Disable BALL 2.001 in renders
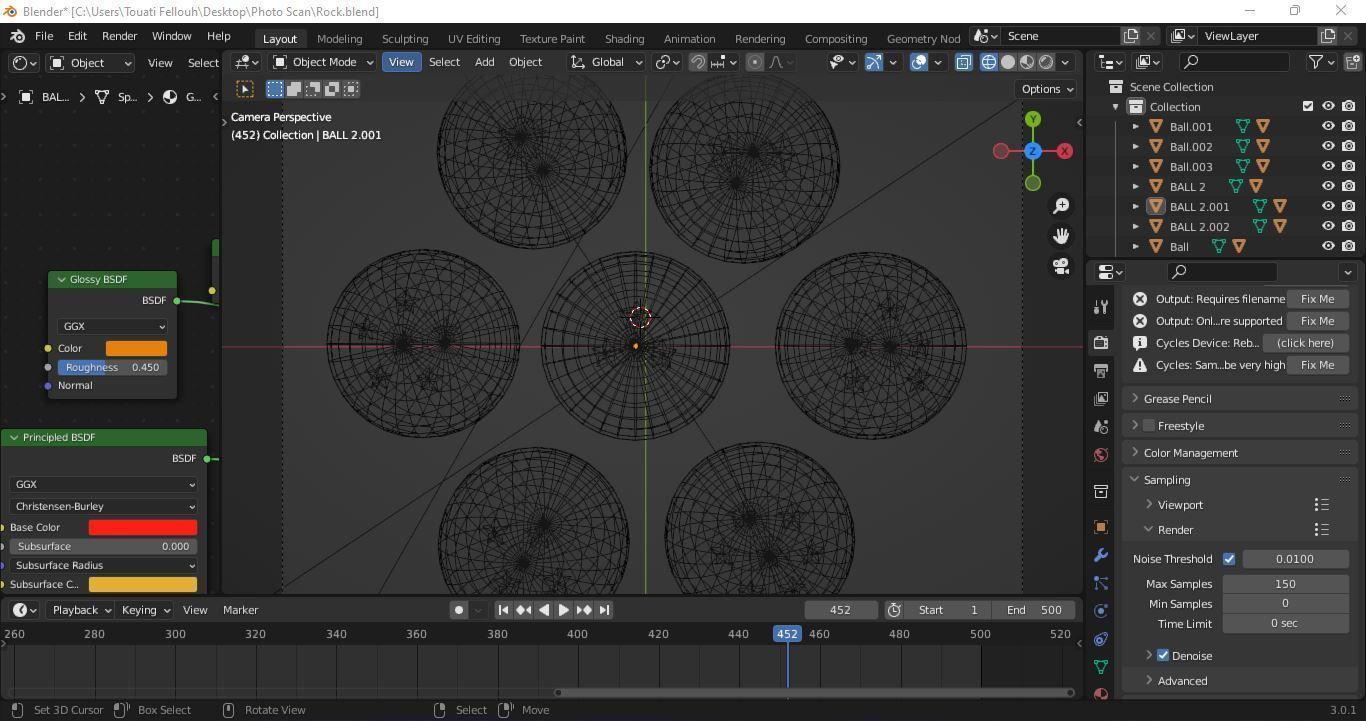The width and height of the screenshot is (1366, 721). (x=1348, y=207)
